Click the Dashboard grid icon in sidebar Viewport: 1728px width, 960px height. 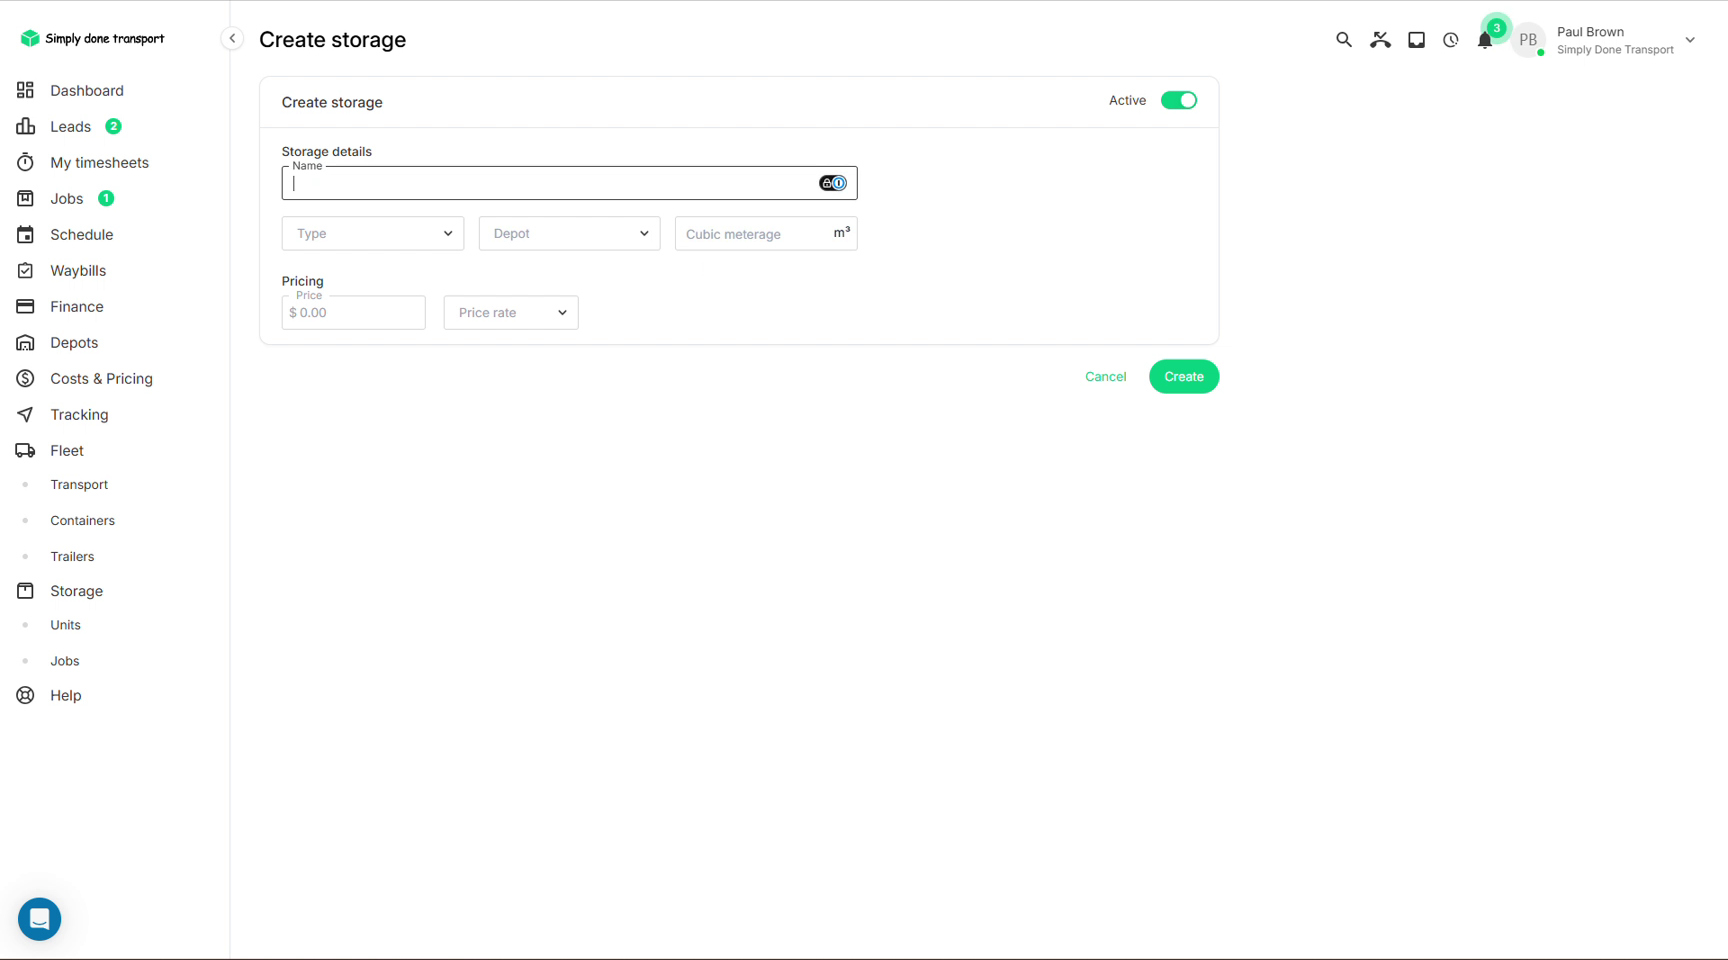(x=25, y=90)
